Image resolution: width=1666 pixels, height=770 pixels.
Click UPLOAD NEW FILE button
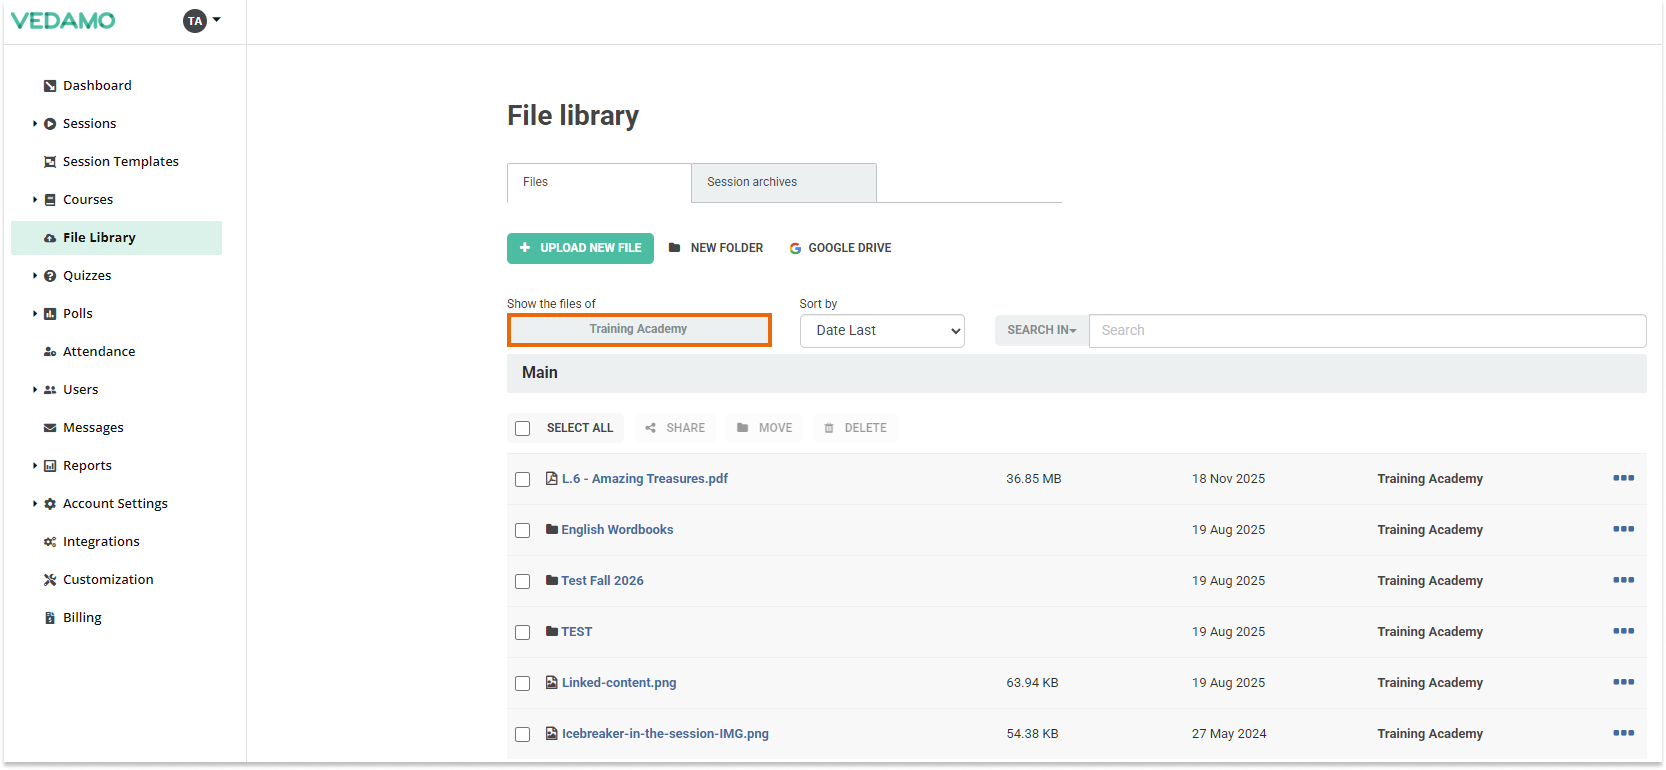tap(580, 248)
